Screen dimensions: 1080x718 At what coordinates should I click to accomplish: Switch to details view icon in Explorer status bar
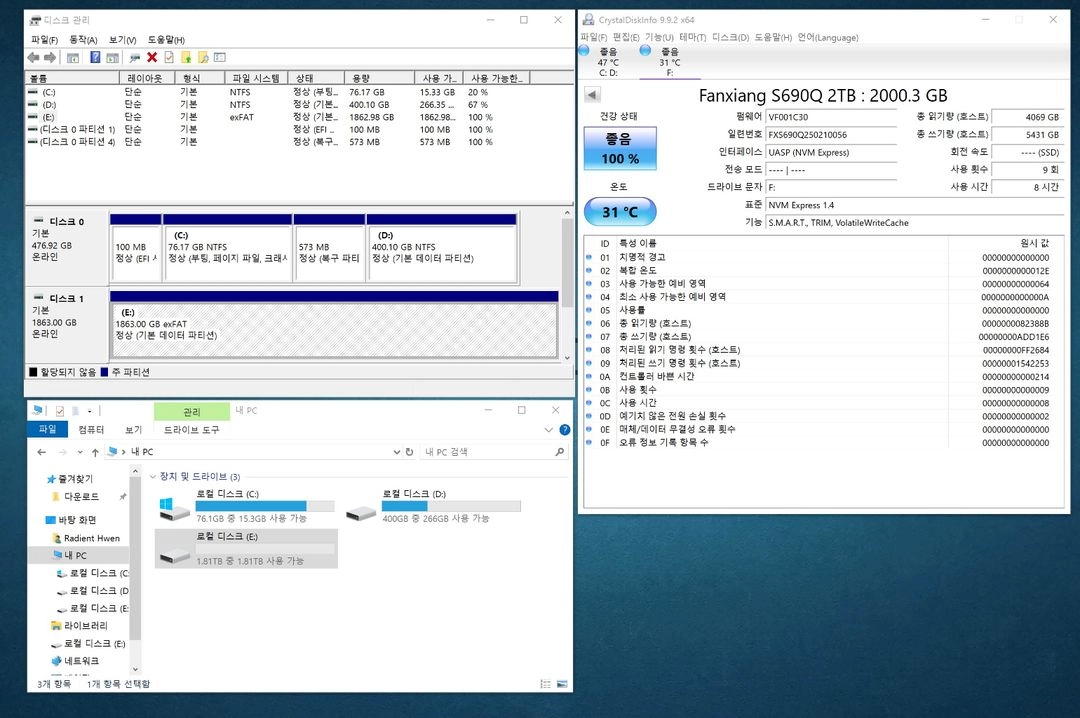(x=546, y=684)
